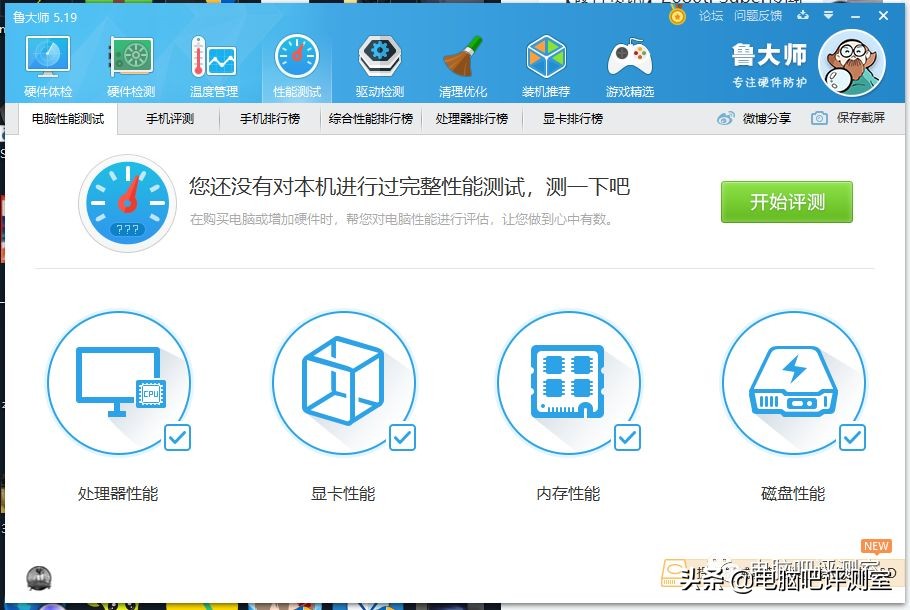This screenshot has width=910, height=610.
Task: Open 装机推荐 build recommendations
Action: pos(546,62)
